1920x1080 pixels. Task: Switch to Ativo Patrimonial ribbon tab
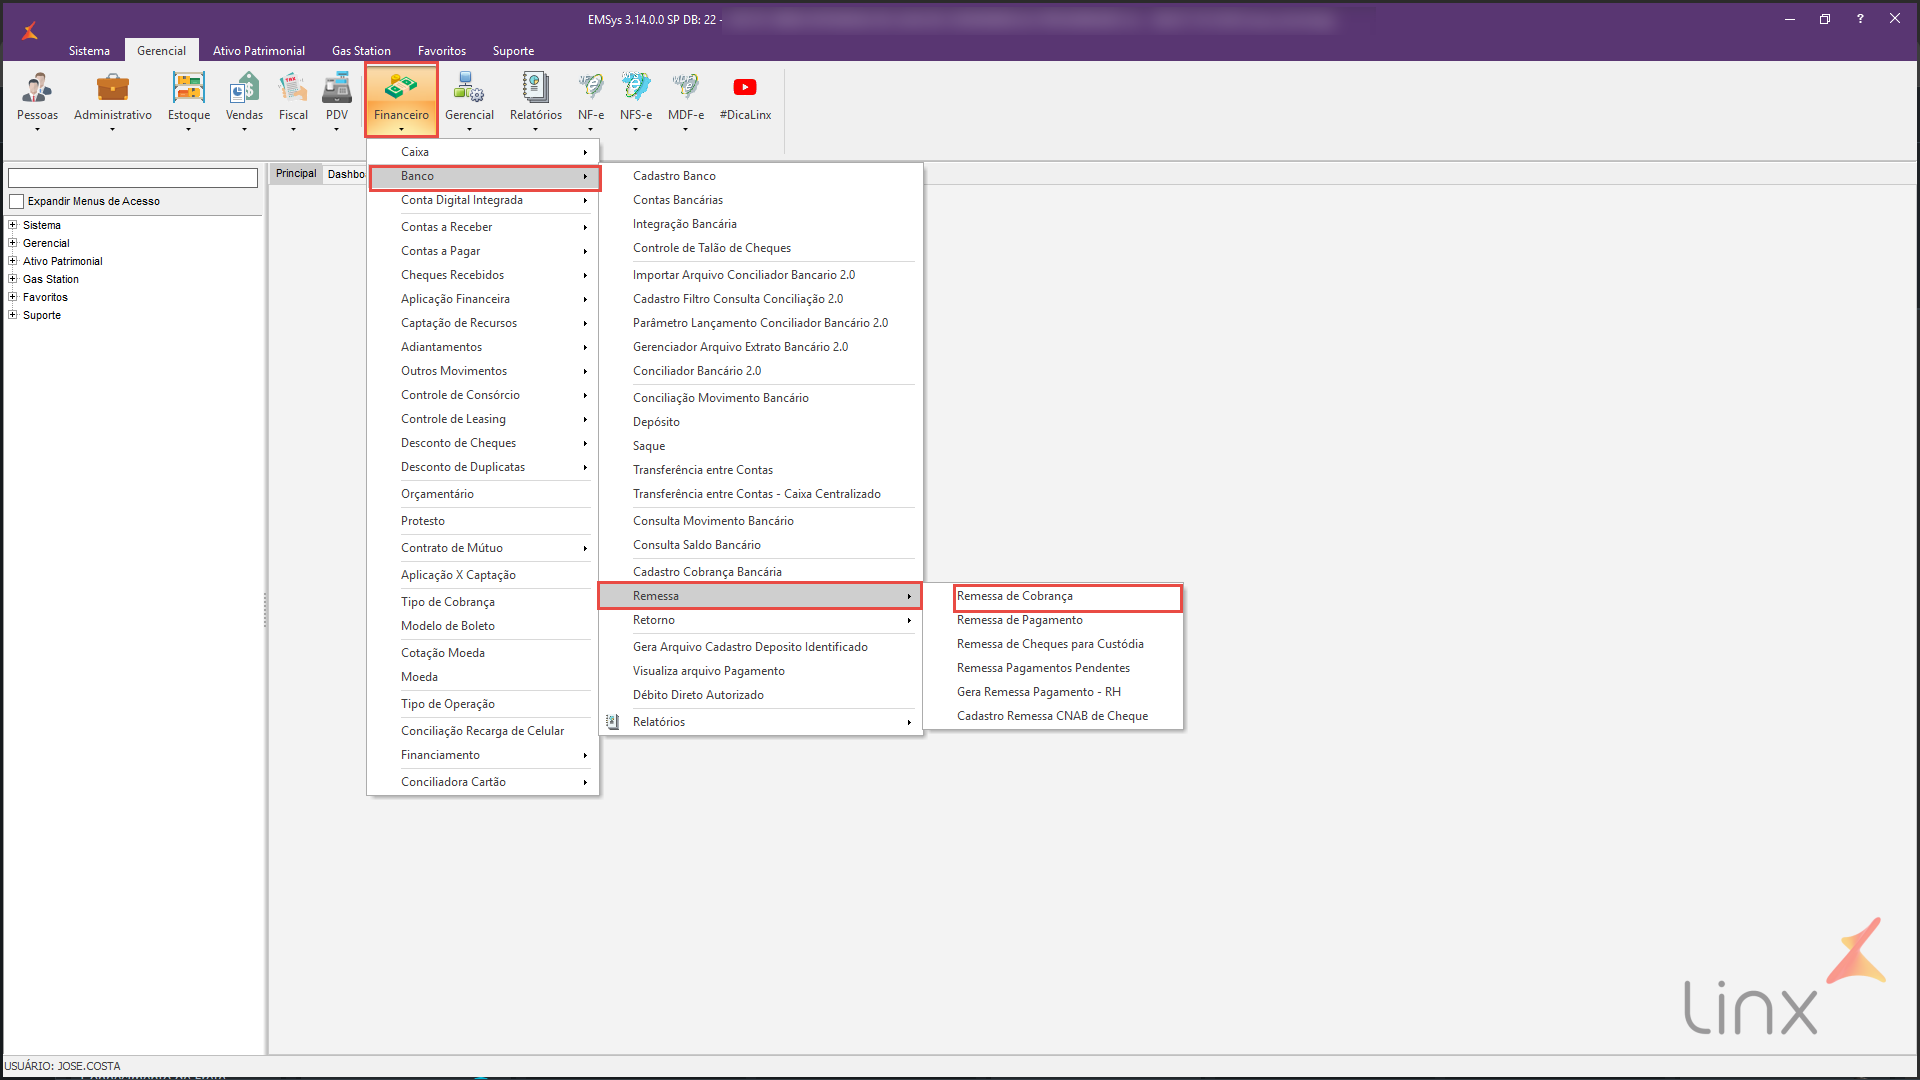pyautogui.click(x=258, y=51)
